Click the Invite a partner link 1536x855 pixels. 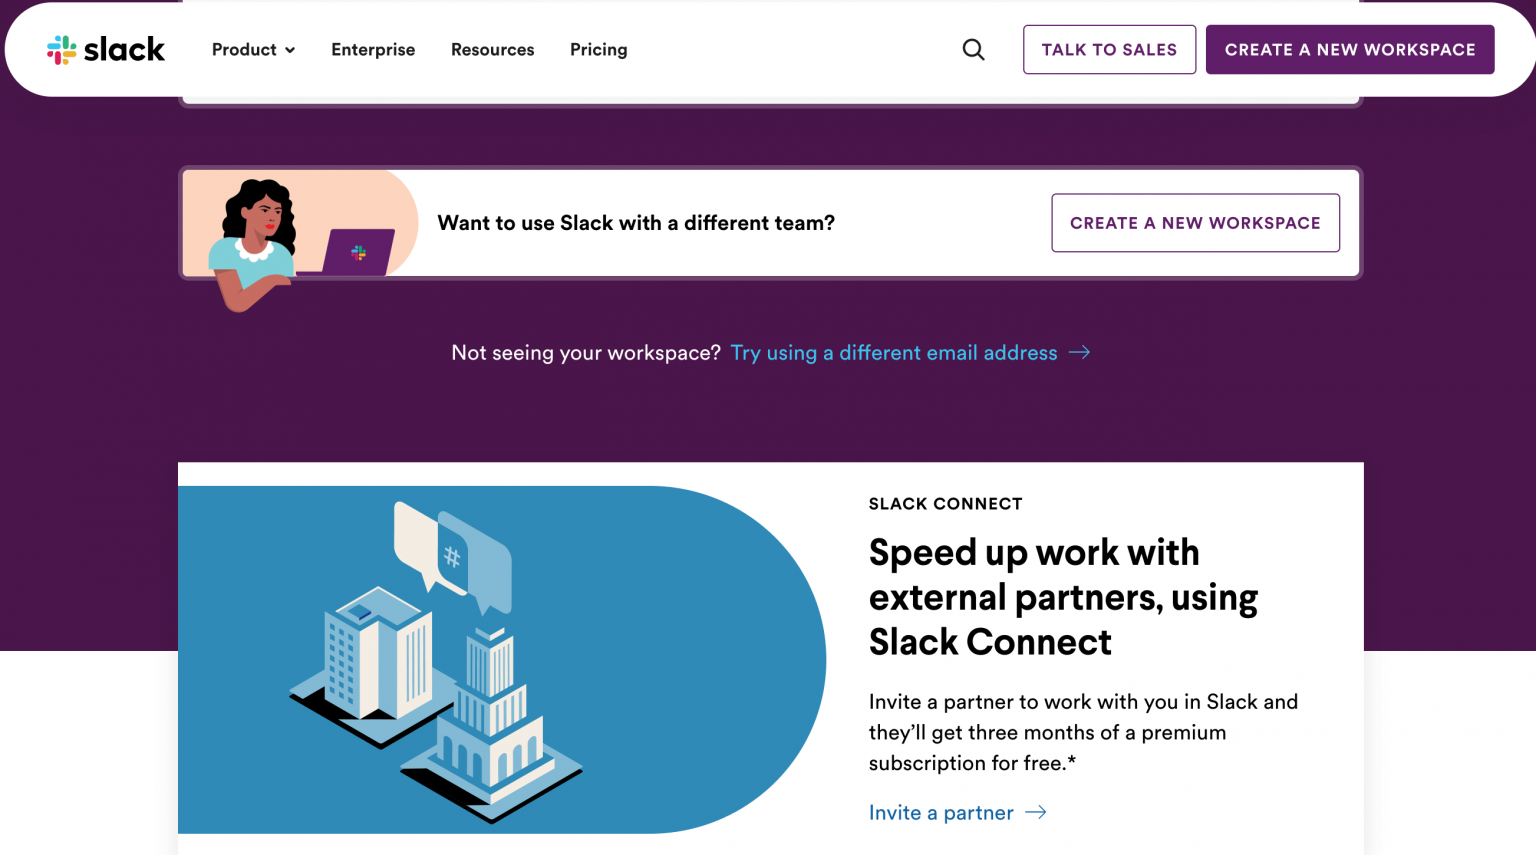click(x=941, y=812)
